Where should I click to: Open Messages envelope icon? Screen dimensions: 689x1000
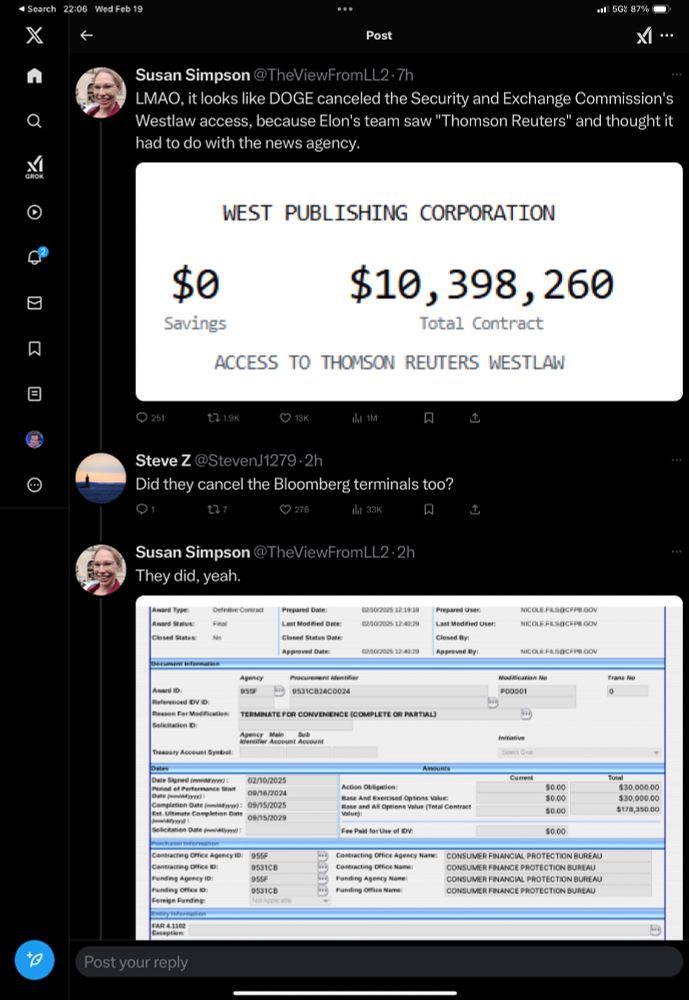(34, 303)
